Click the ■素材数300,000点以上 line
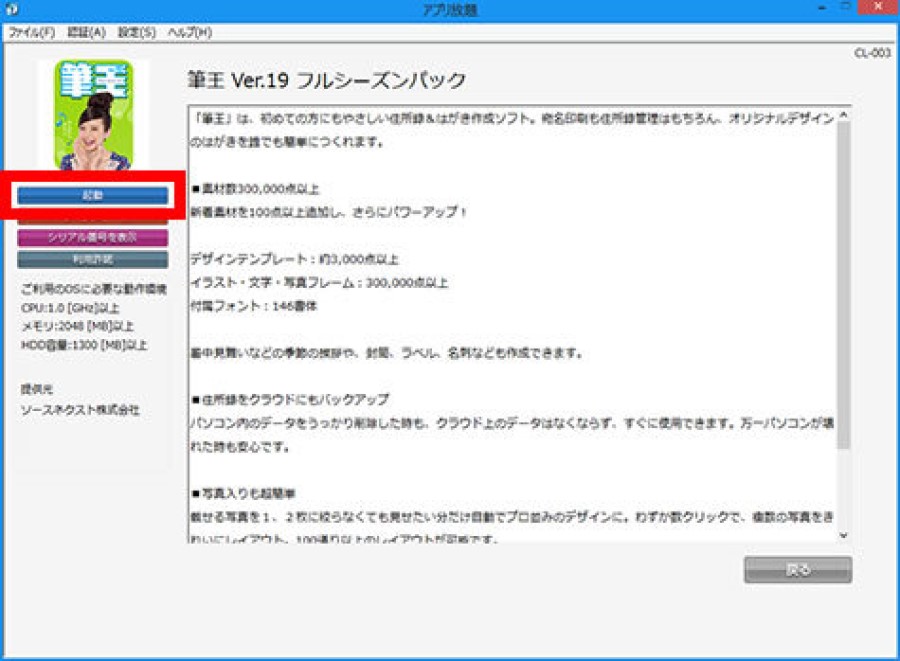Image resolution: width=900 pixels, height=661 pixels. click(255, 189)
